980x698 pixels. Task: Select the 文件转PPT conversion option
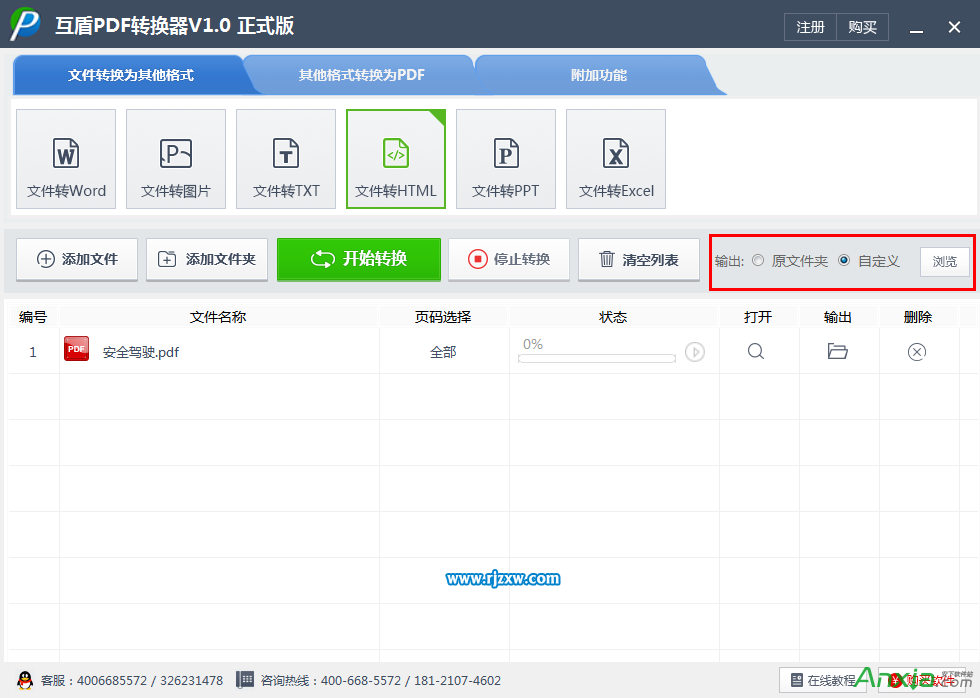point(506,159)
